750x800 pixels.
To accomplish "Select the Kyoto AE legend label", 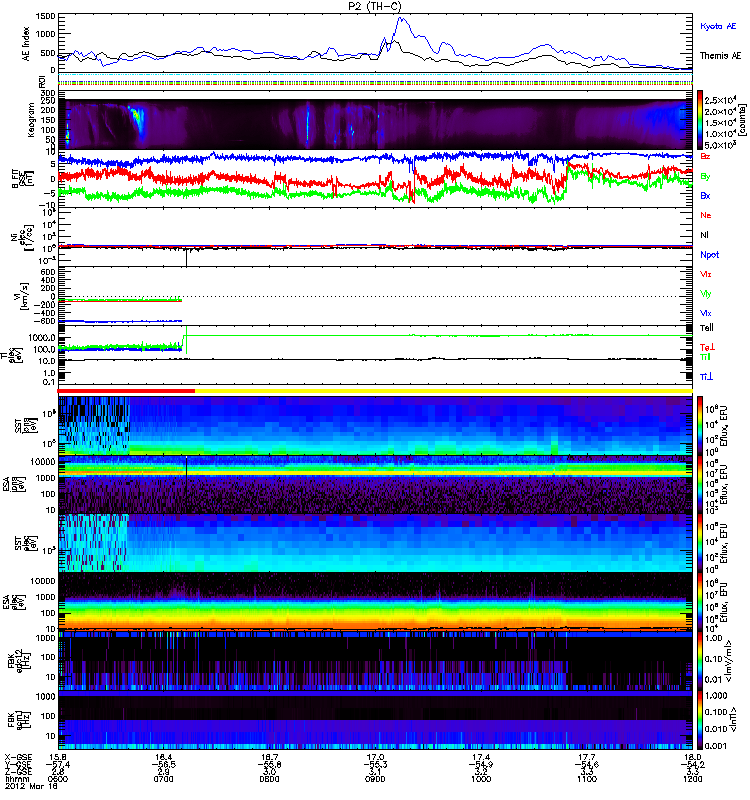I will [718, 26].
